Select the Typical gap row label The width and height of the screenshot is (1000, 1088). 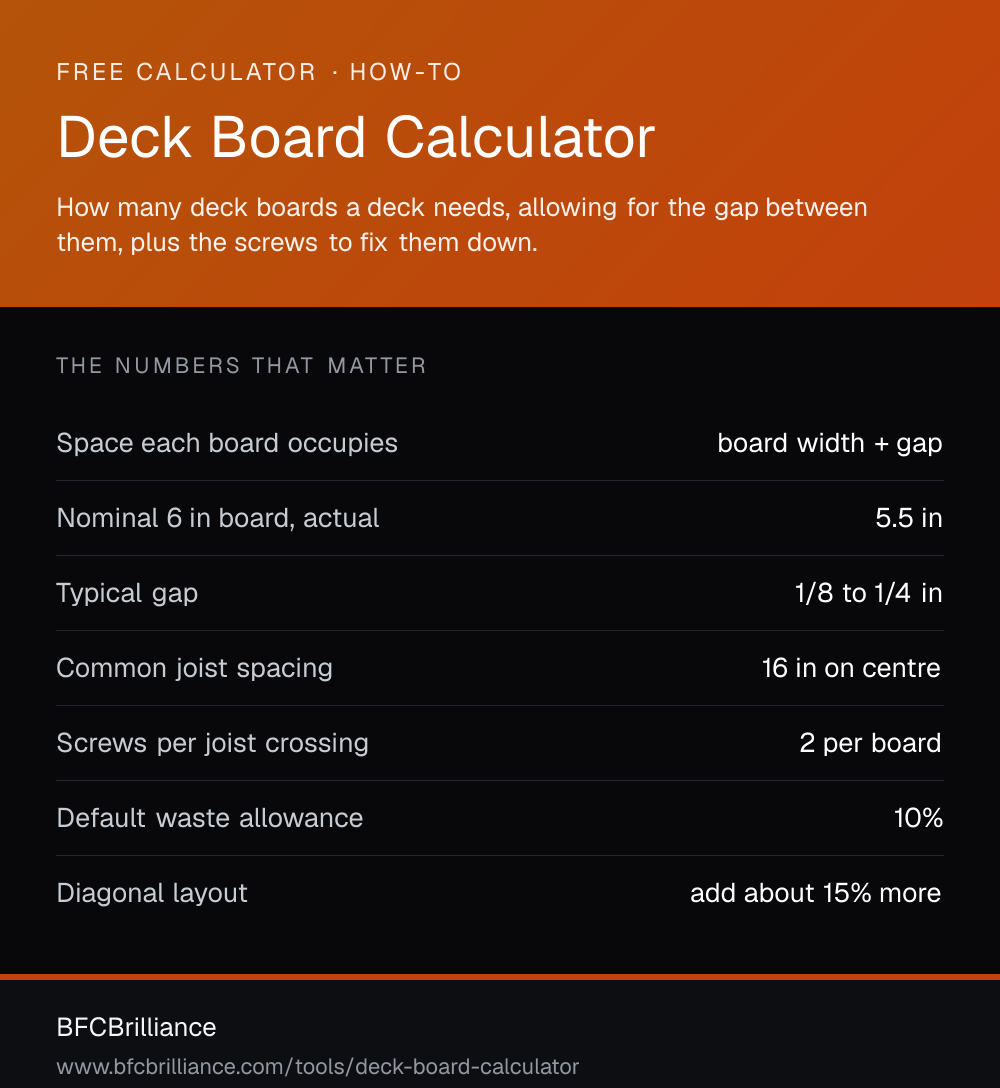[127, 594]
